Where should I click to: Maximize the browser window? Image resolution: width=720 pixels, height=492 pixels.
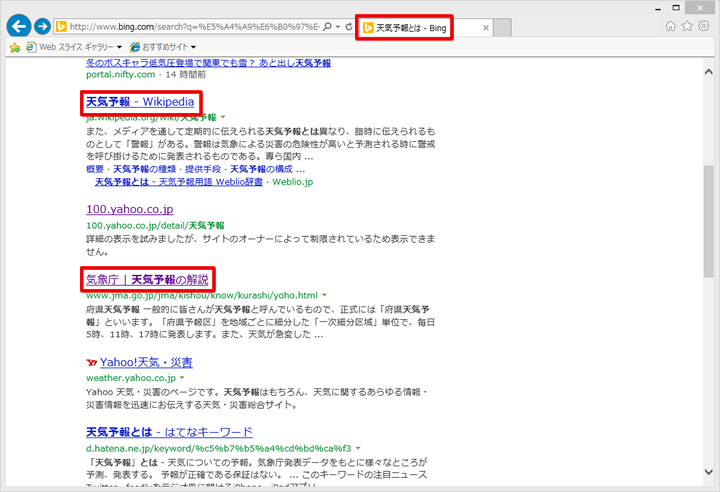pos(676,8)
